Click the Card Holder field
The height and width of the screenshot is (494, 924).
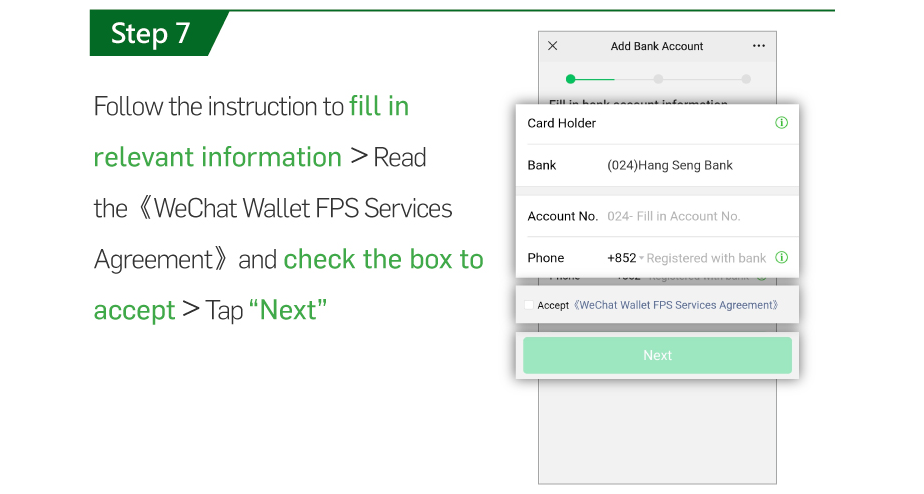pyautogui.click(x=657, y=123)
